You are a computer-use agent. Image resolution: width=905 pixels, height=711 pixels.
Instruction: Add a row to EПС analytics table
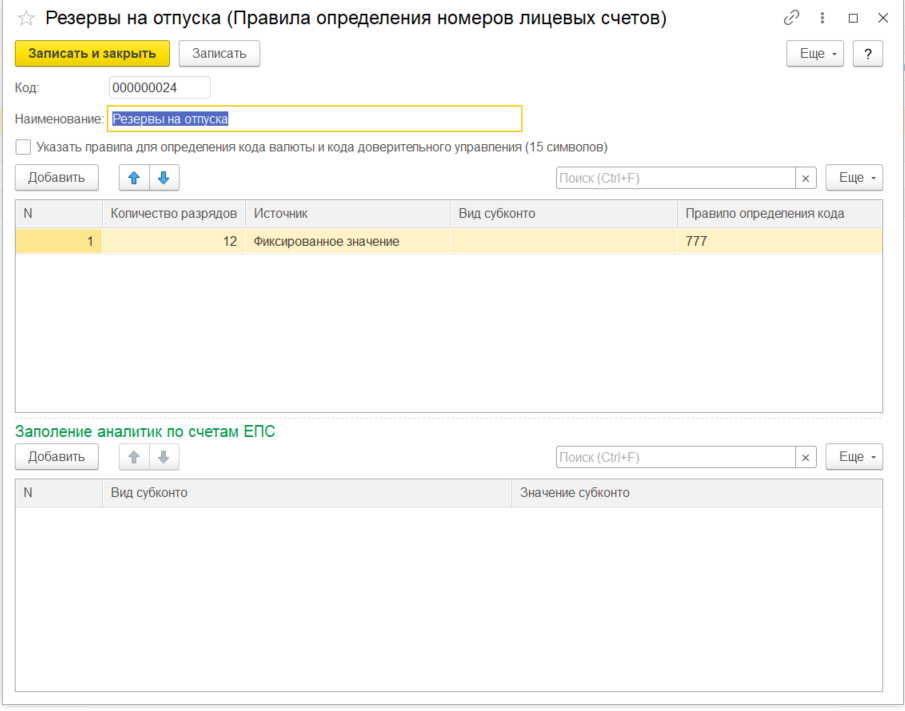57,456
